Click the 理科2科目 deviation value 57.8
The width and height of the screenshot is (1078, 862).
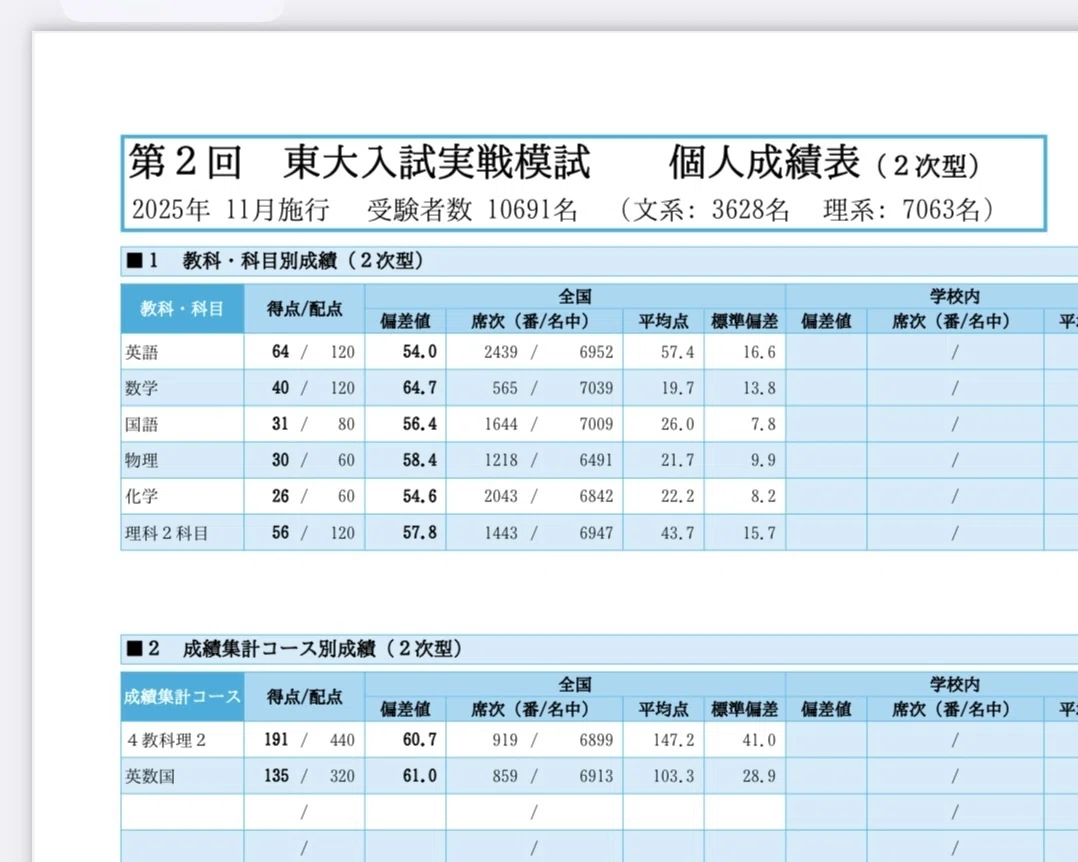[419, 533]
